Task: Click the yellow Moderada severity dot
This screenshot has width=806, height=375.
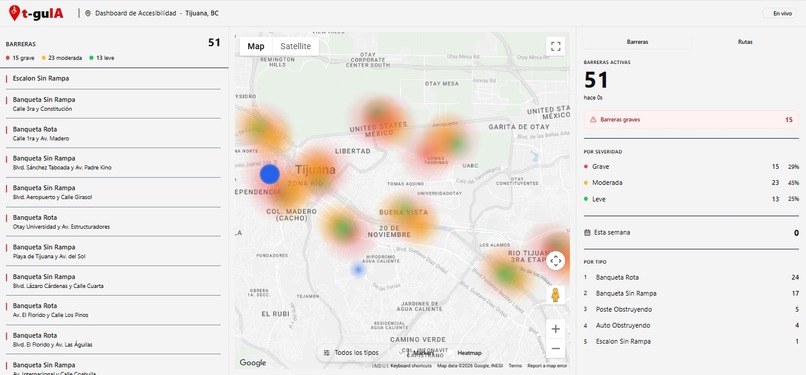Action: tap(586, 183)
